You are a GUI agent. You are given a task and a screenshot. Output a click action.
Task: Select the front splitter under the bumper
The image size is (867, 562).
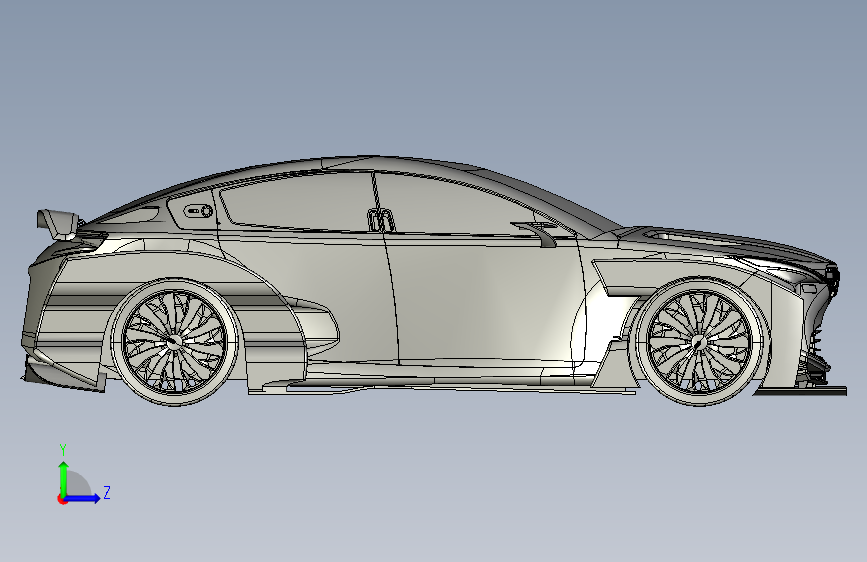[x=801, y=391]
